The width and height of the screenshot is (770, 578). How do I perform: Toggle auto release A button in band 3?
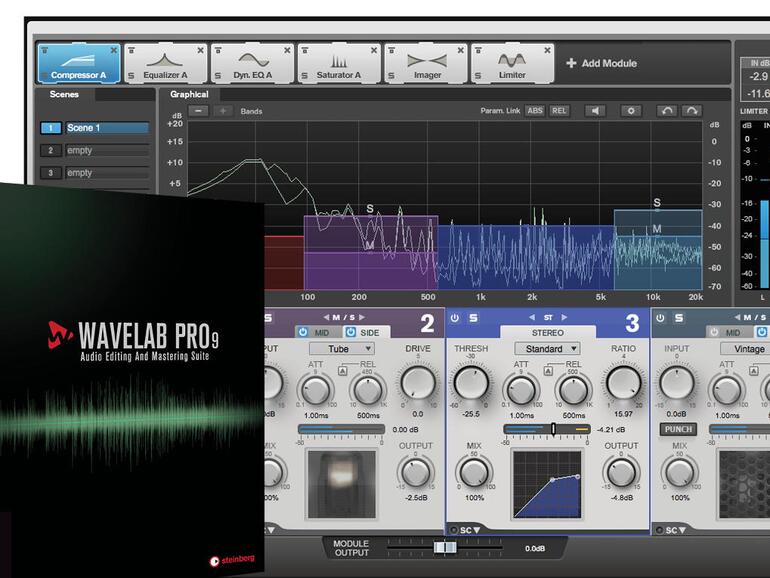(548, 371)
